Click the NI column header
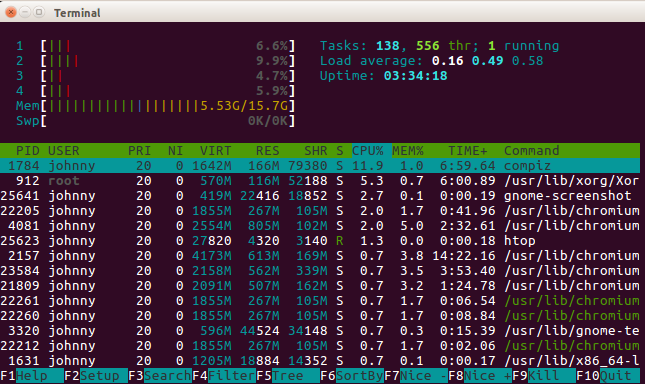The height and width of the screenshot is (384, 645). coord(175,151)
